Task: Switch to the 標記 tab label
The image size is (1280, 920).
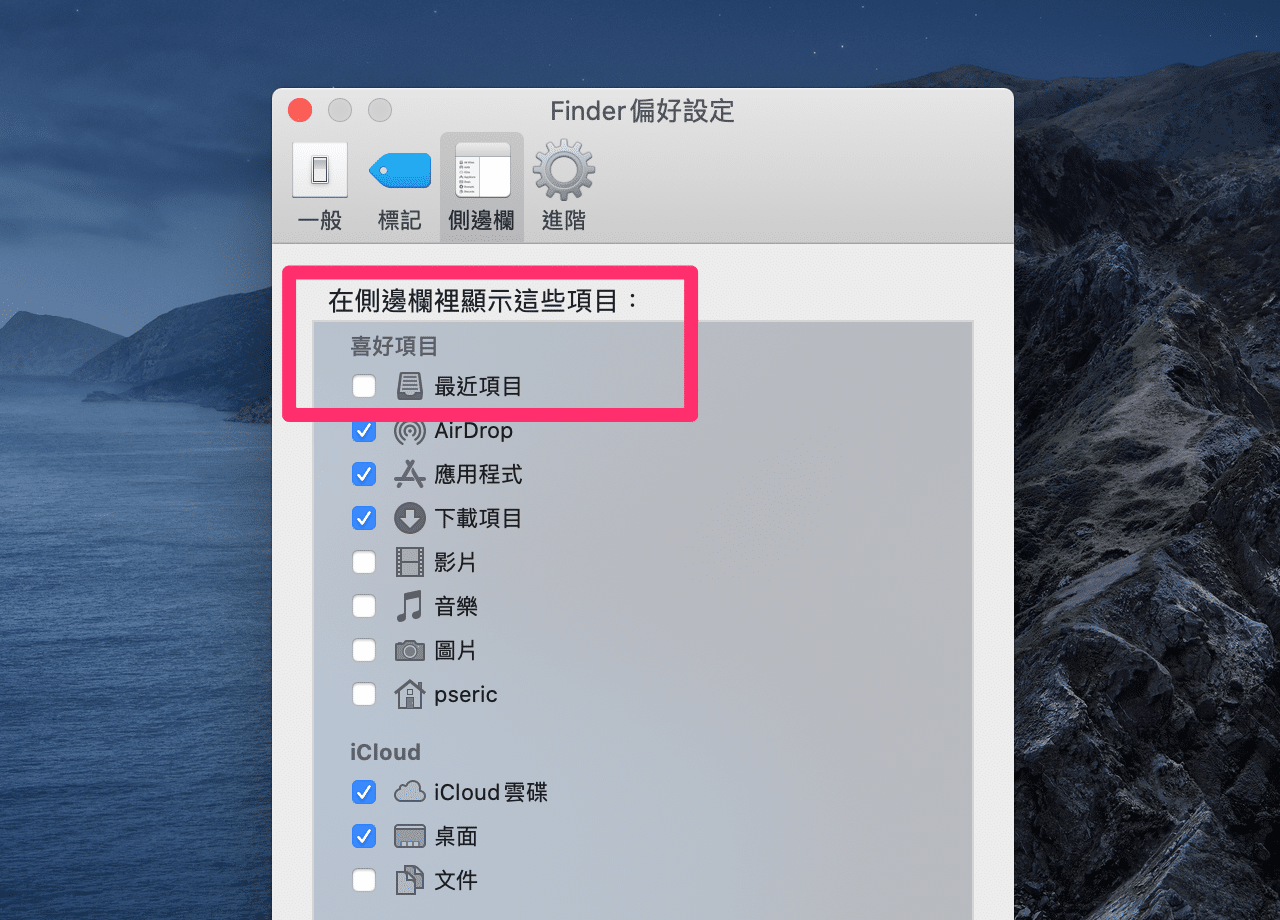Action: (400, 221)
